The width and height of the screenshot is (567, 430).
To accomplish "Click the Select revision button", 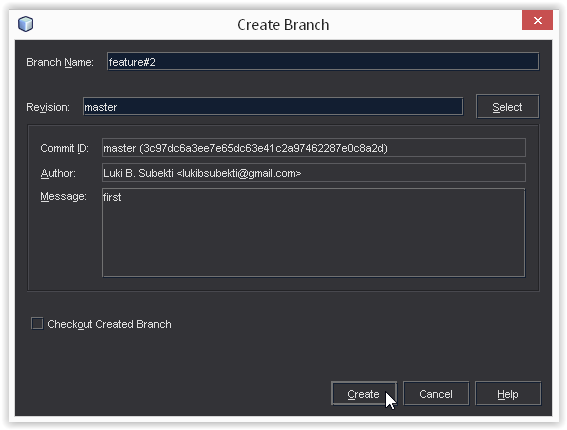I will 507,107.
